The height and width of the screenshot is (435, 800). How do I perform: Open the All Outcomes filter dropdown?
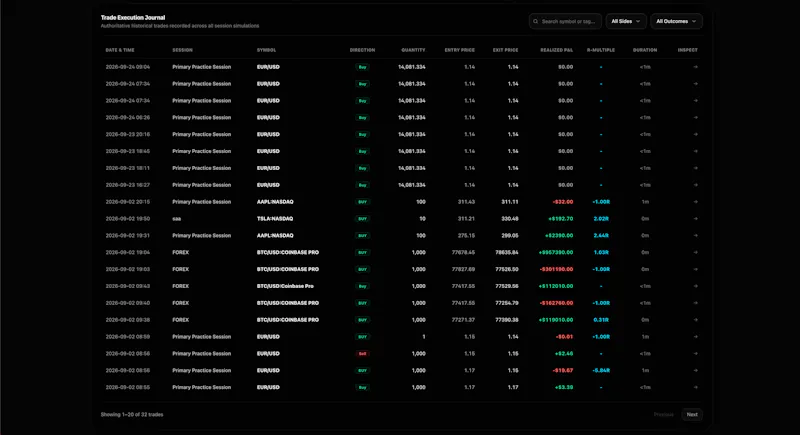coord(676,21)
